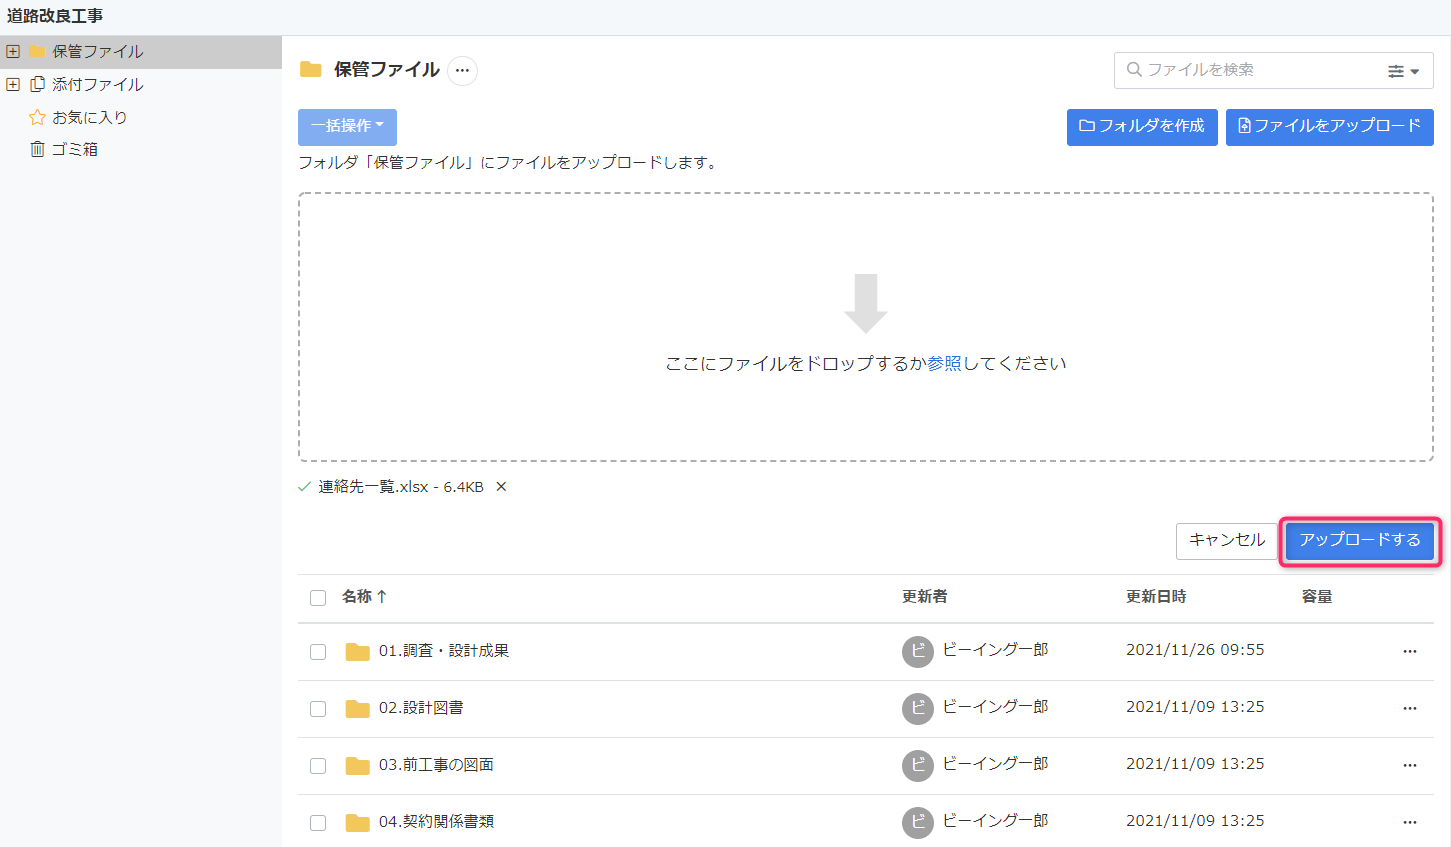Open 添付ファイル in the sidebar
This screenshot has height=847, width=1451.
pos(98,84)
